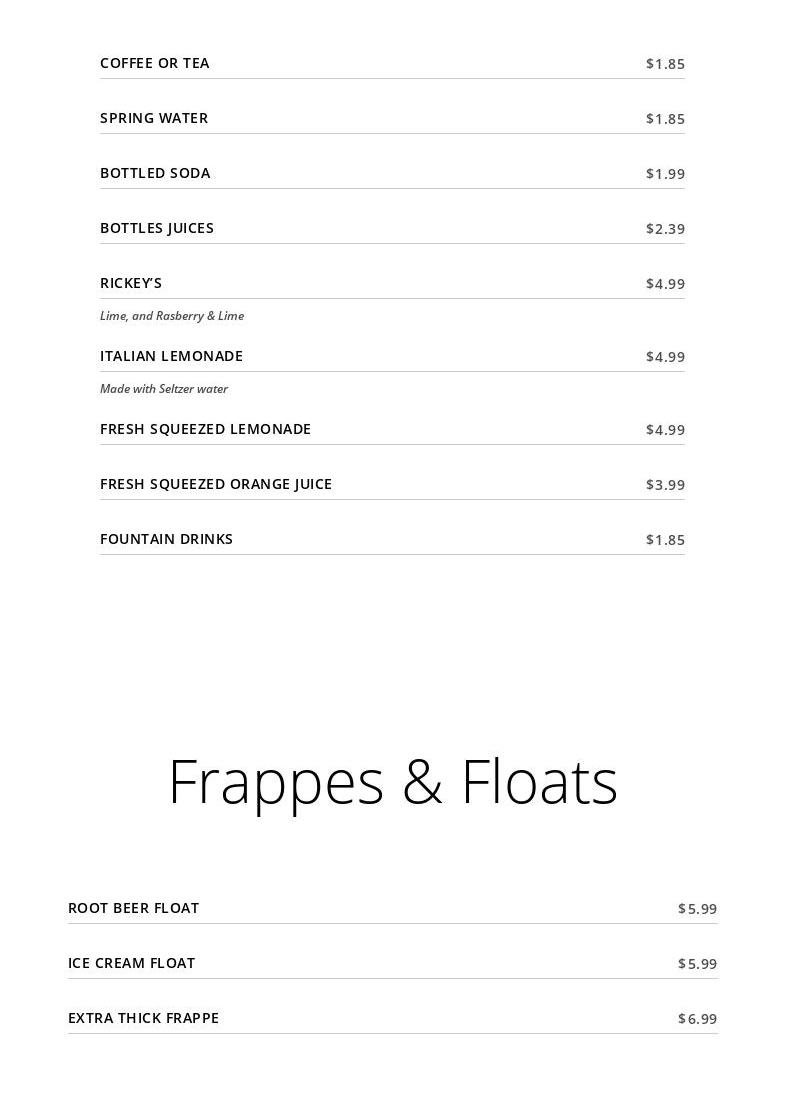Click the RICKEY'S item name

[131, 283]
